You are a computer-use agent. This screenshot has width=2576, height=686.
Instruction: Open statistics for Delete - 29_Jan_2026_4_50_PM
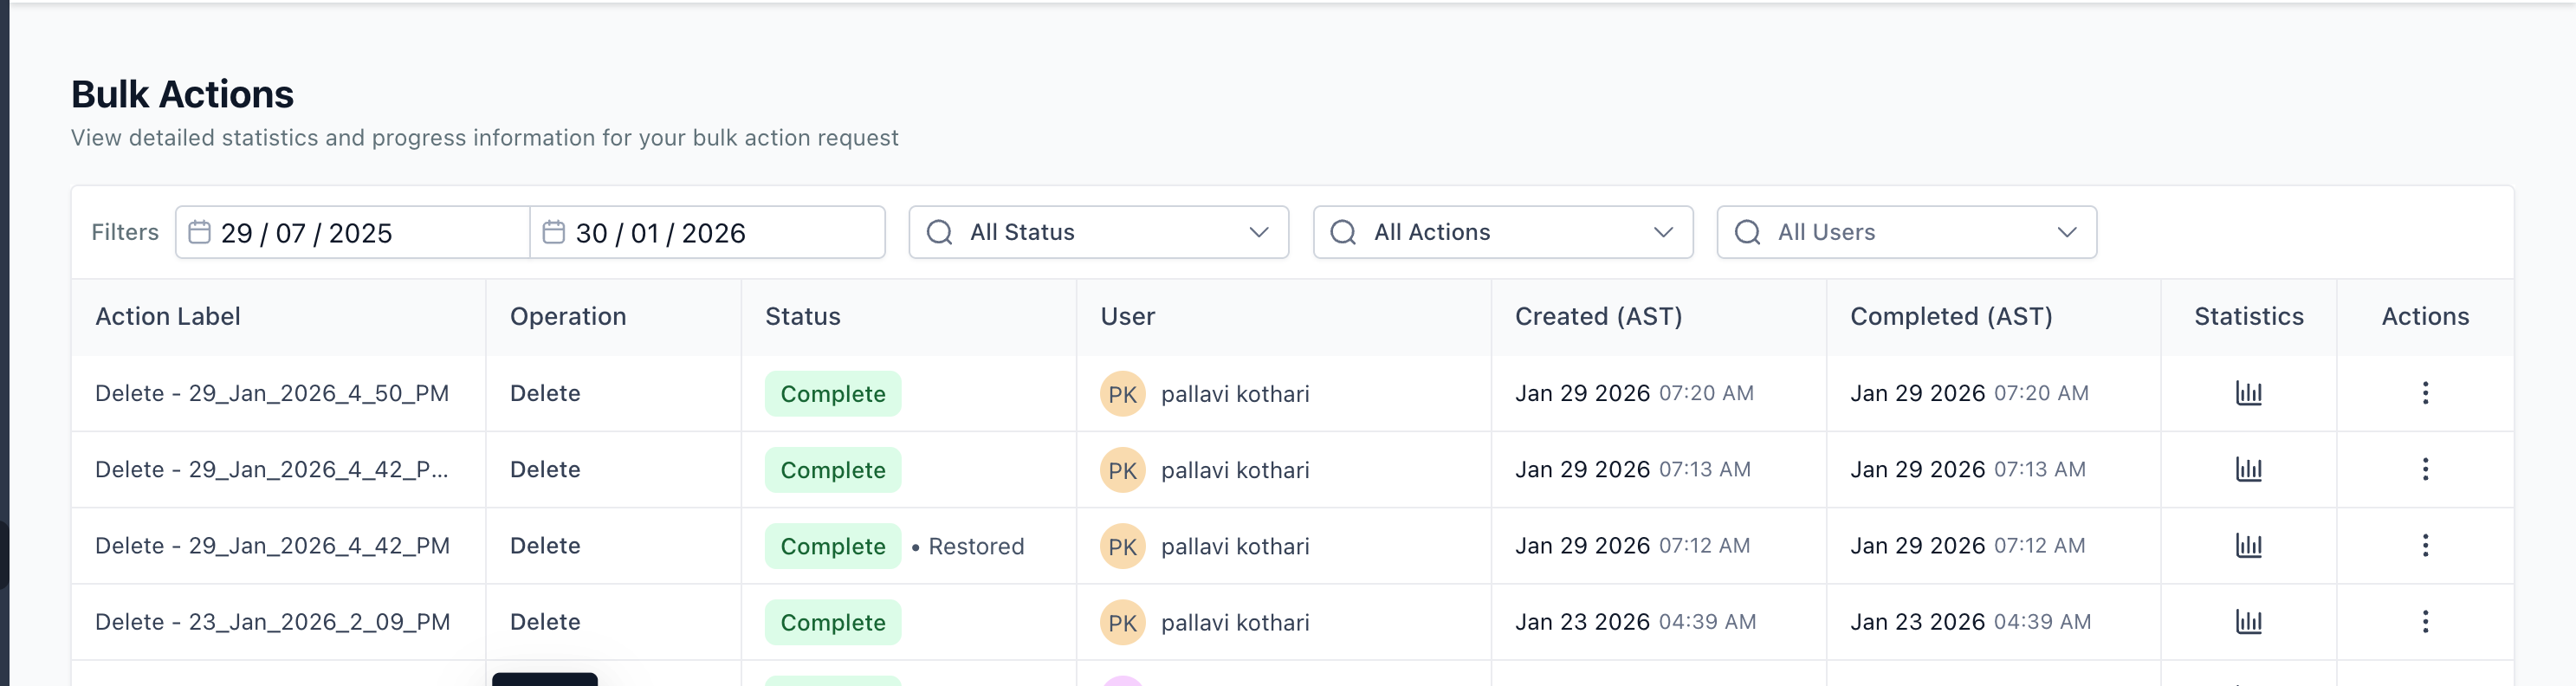pos(2248,393)
